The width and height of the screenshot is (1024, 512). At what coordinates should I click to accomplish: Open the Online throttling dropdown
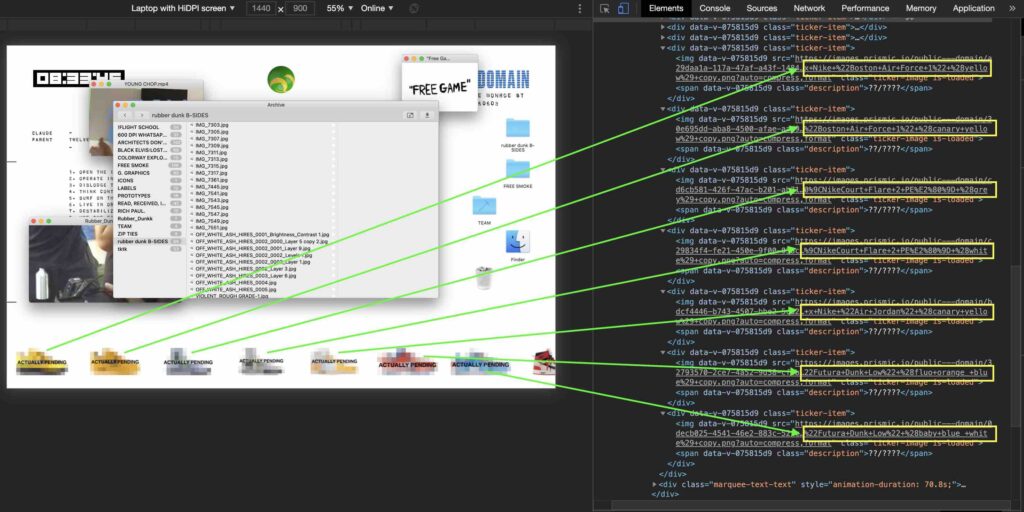pyautogui.click(x=377, y=8)
